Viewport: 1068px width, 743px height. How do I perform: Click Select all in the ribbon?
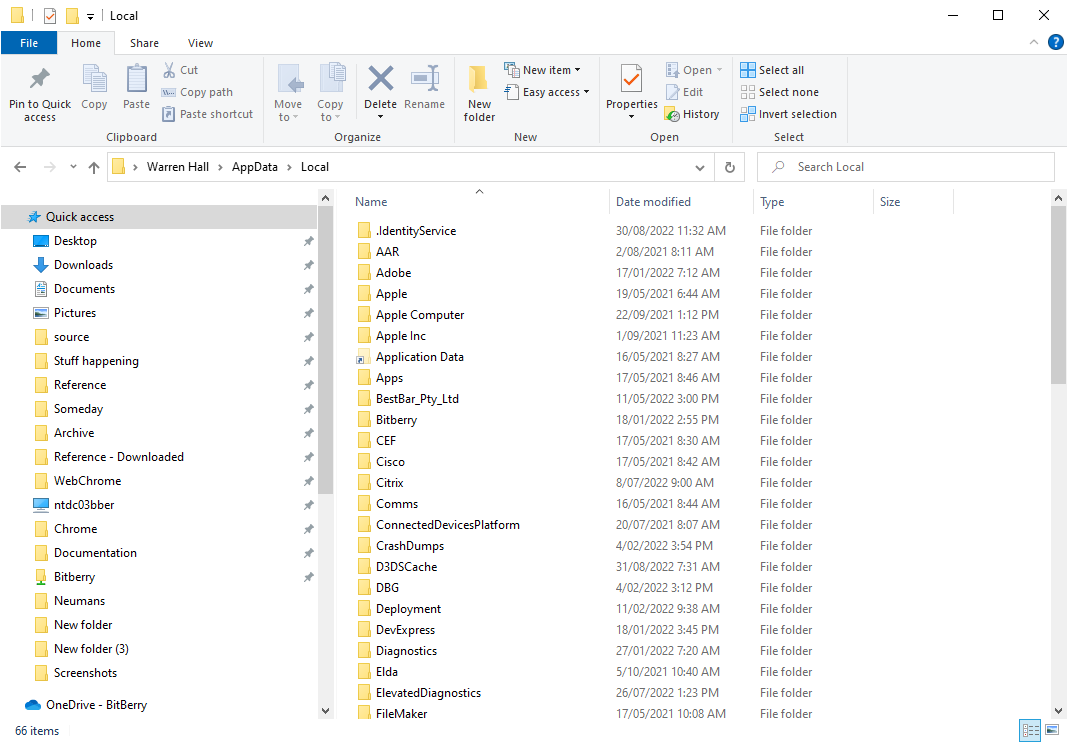[x=772, y=70]
